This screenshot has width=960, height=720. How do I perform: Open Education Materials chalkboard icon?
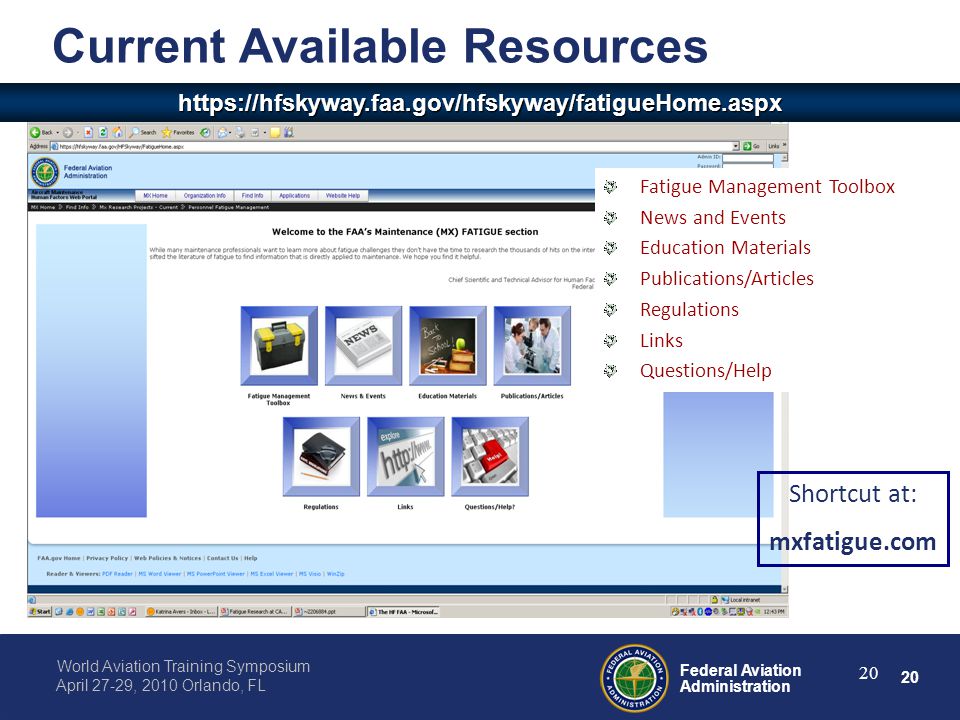[448, 346]
